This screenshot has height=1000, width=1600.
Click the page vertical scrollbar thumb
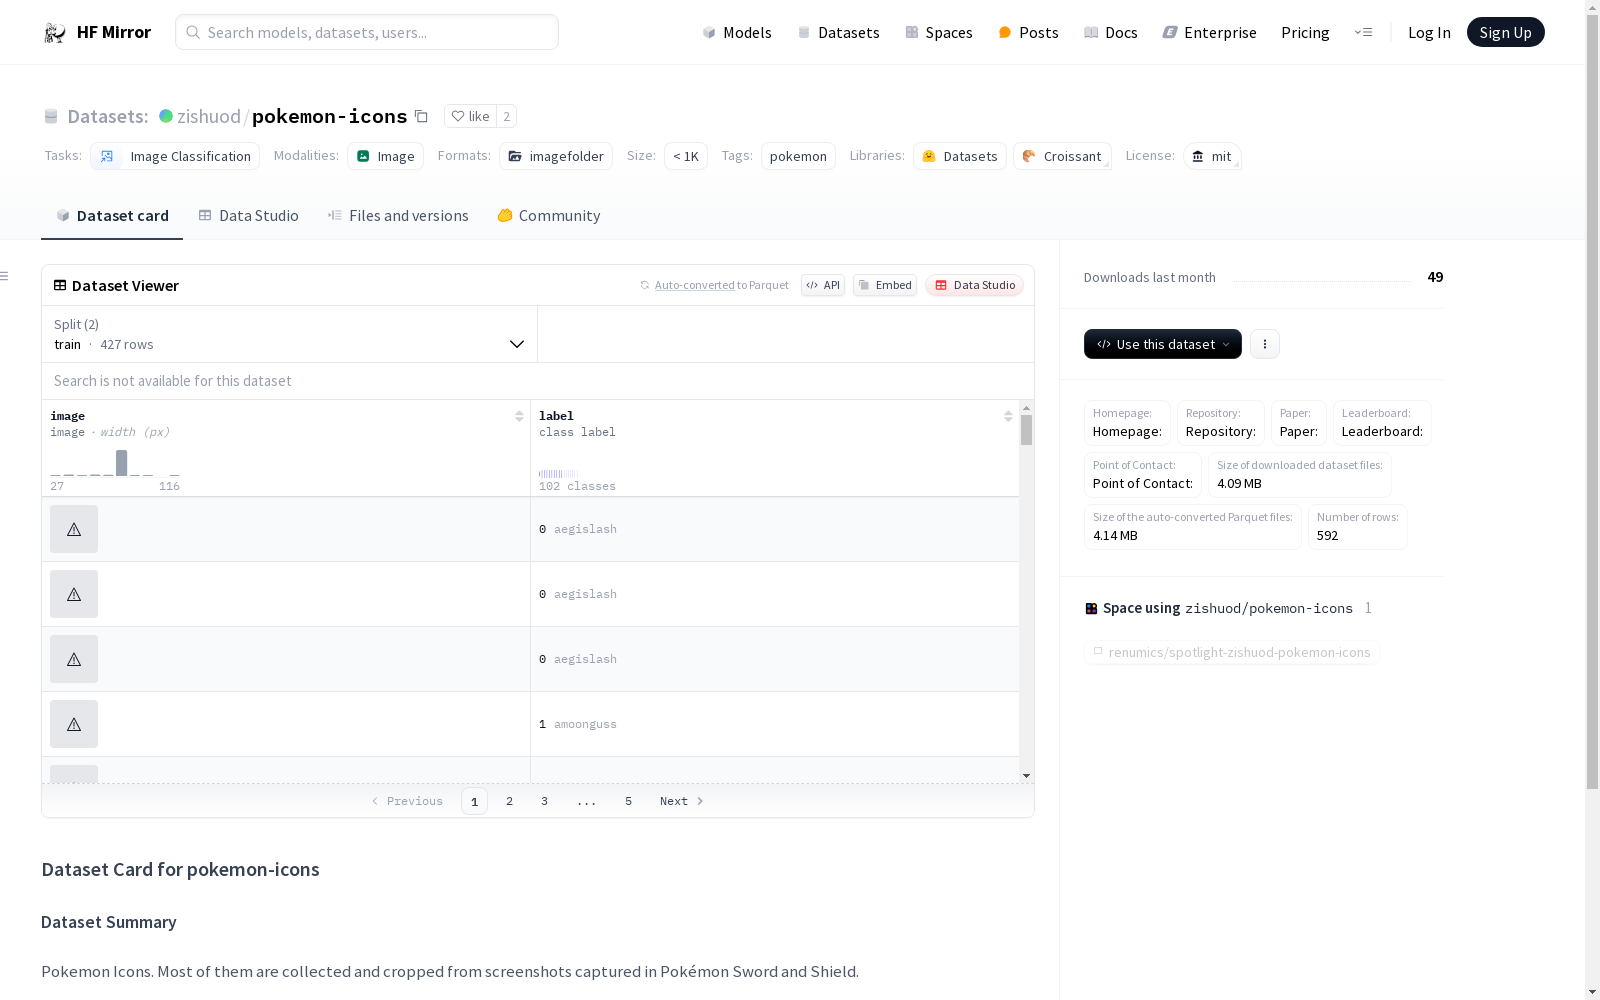pyautogui.click(x=1592, y=400)
